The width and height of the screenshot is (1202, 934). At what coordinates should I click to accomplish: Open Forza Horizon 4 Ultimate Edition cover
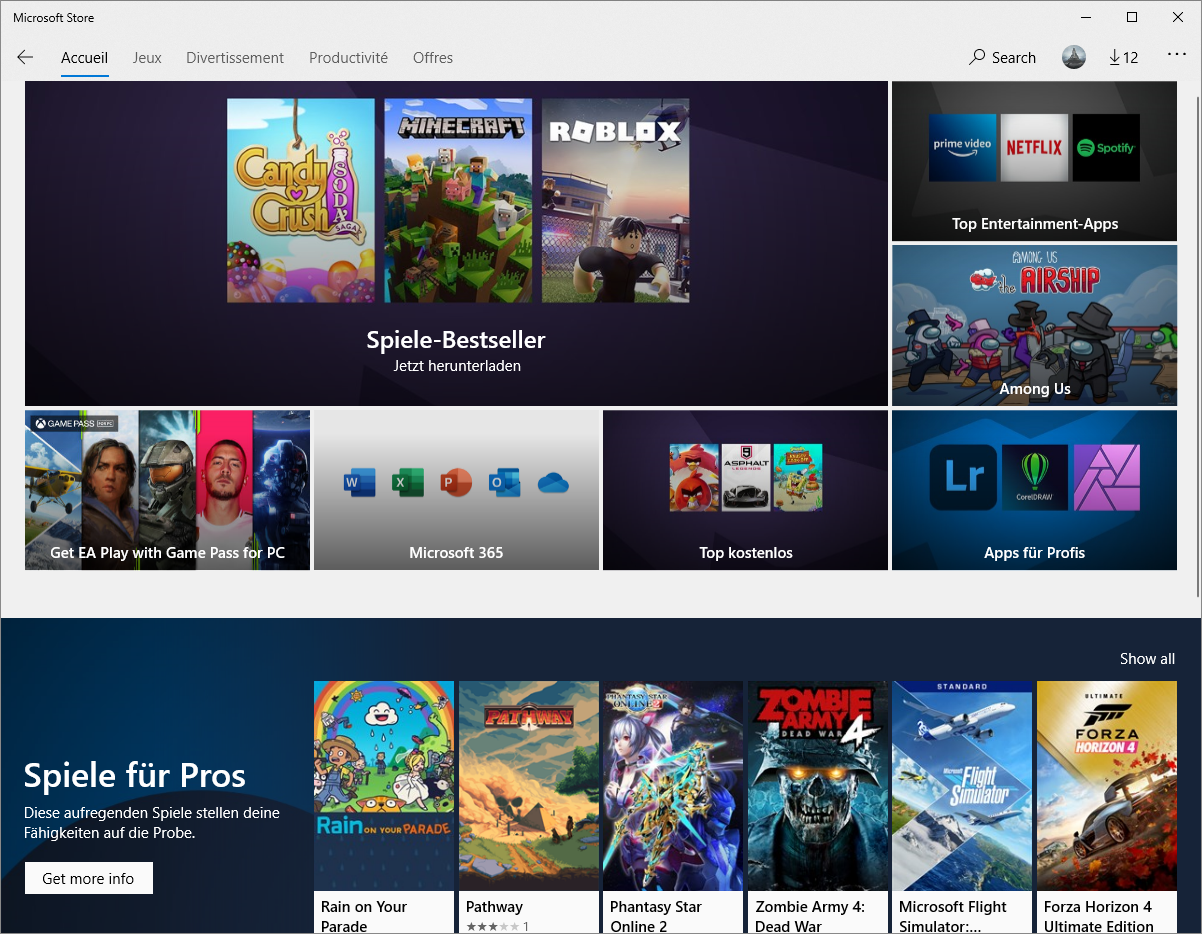pyautogui.click(x=1107, y=786)
